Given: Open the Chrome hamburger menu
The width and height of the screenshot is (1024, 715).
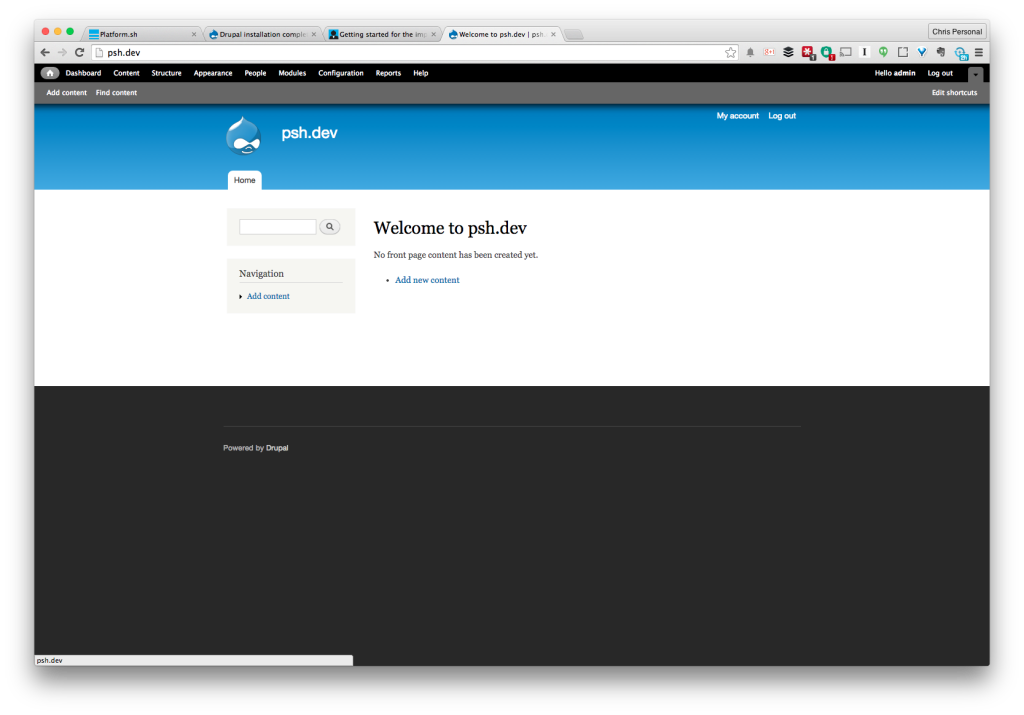Looking at the screenshot, I should coord(978,52).
